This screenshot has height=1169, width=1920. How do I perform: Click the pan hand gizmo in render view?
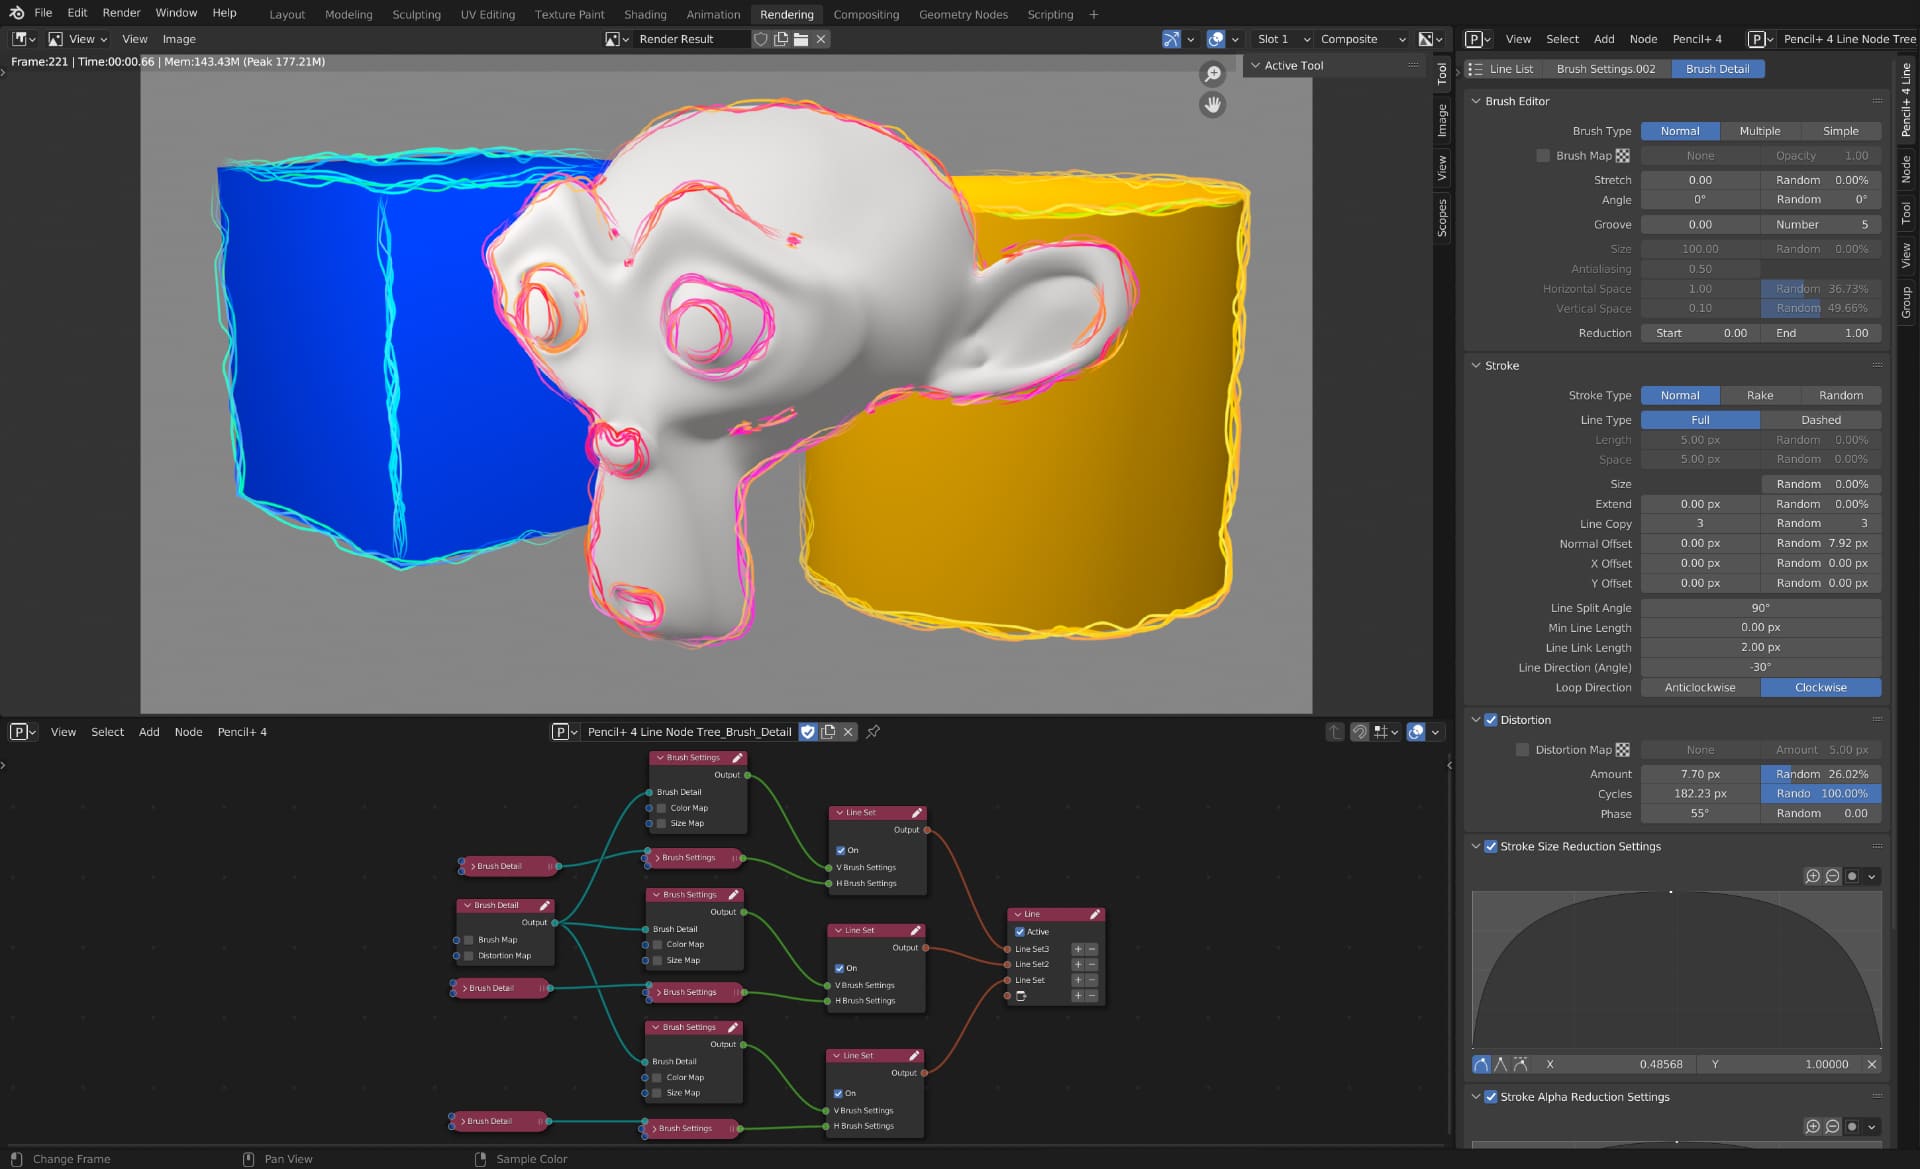tap(1212, 104)
